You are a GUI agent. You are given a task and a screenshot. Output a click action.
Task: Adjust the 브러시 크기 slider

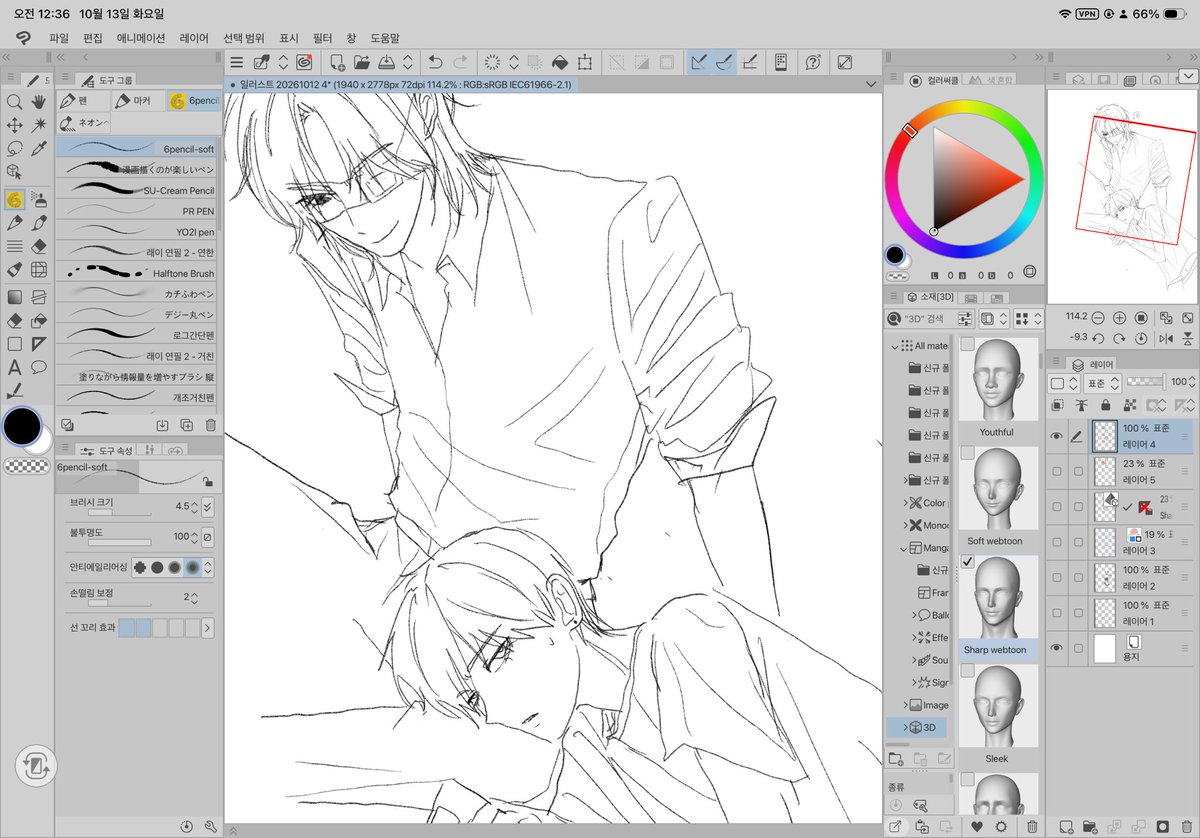click(120, 513)
